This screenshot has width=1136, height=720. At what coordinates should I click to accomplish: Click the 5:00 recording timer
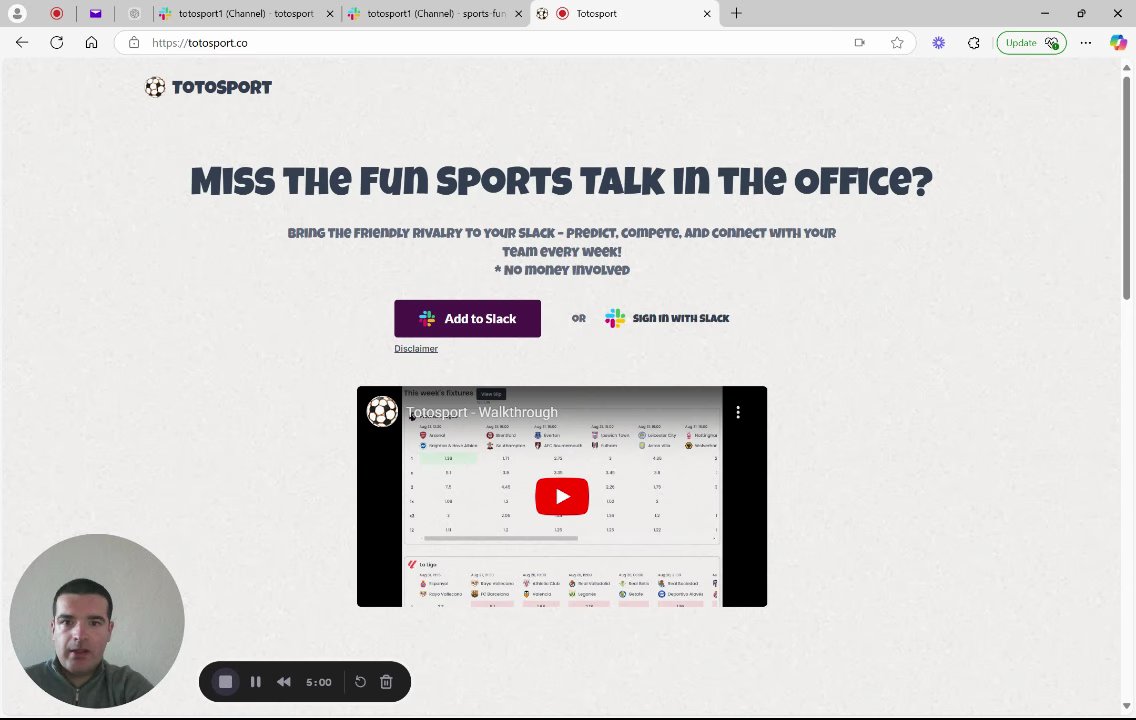(x=319, y=682)
